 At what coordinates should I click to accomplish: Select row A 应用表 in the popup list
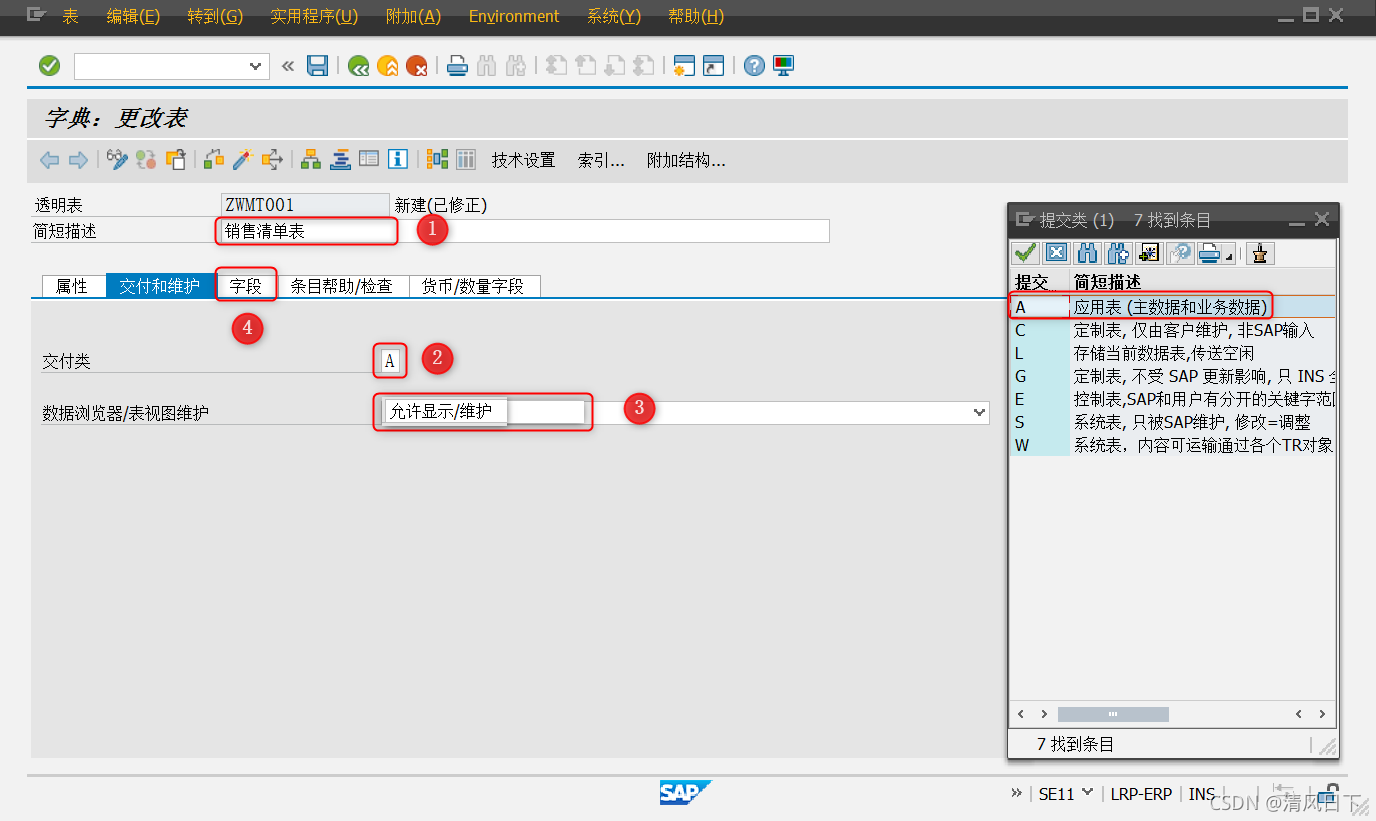[1172, 307]
